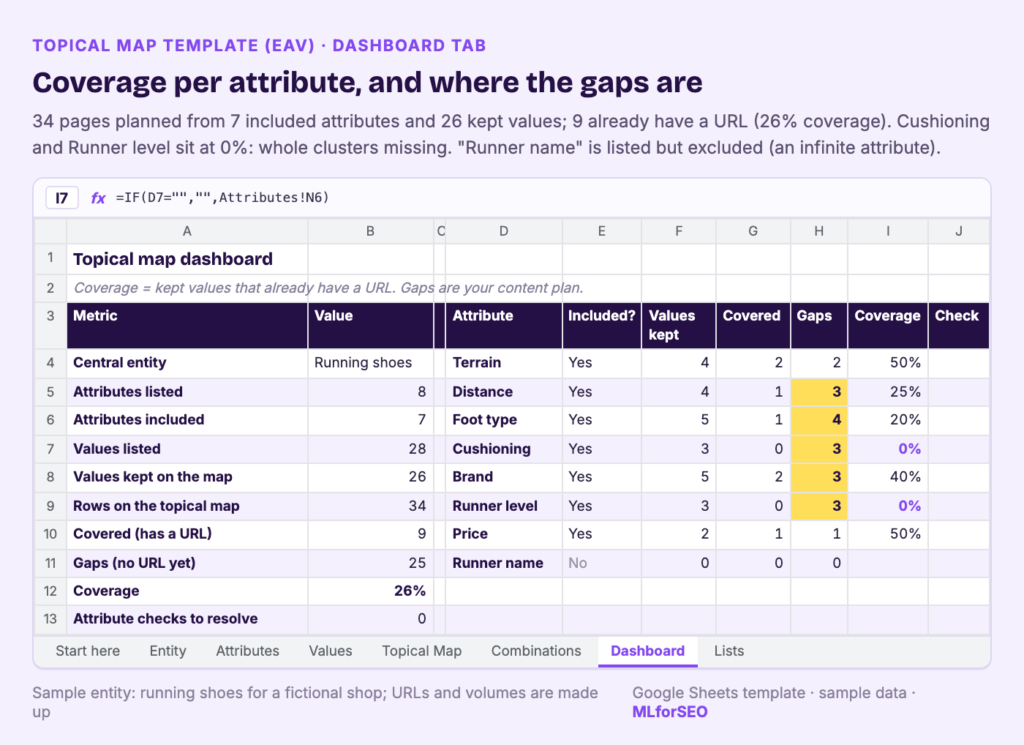This screenshot has width=1024, height=745.
Task: Click the '25%' coverage in Distance row
Action: pos(888,392)
